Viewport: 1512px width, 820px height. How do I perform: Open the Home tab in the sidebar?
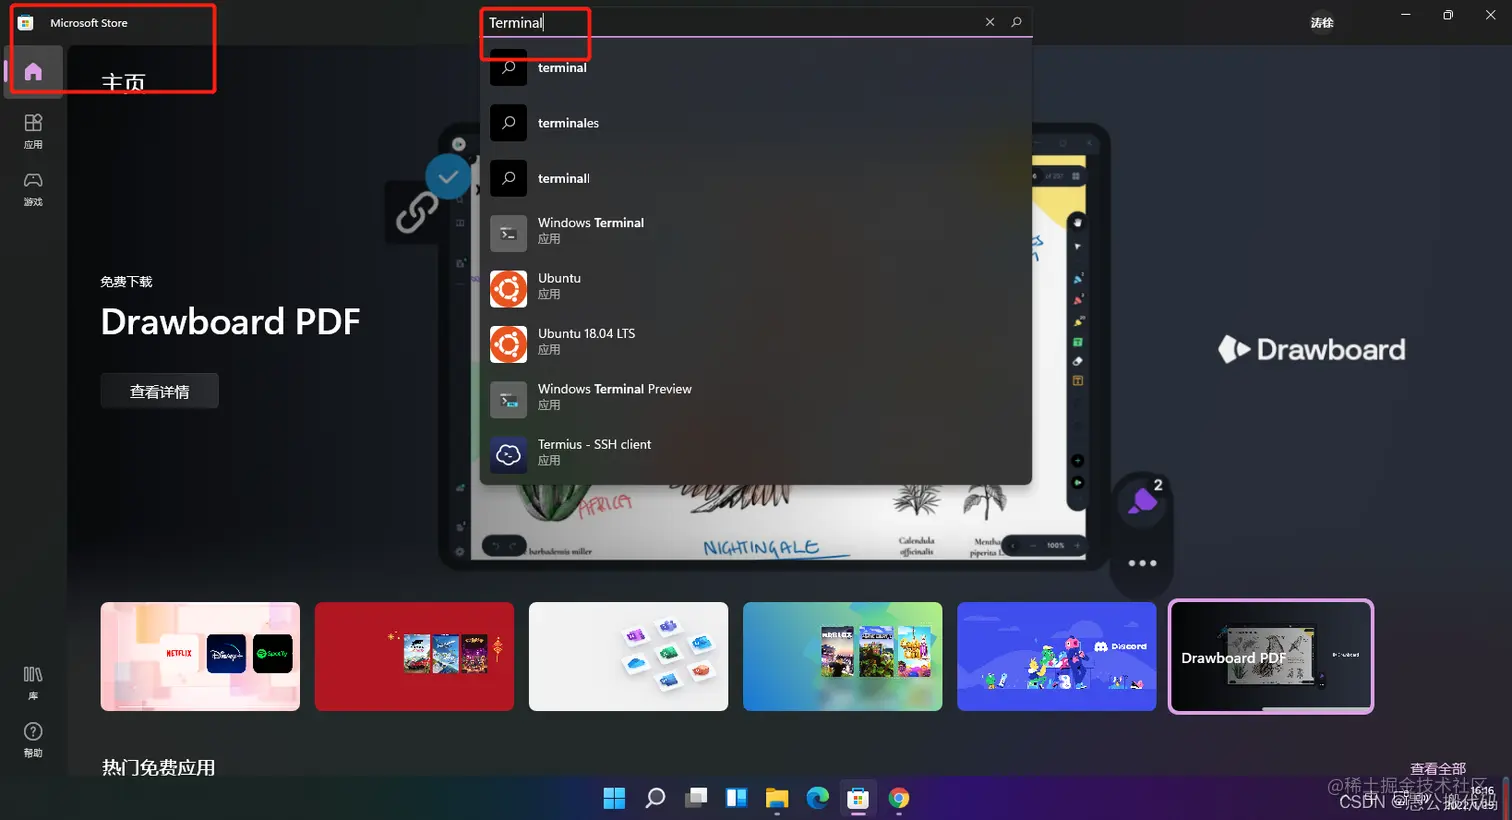33,72
